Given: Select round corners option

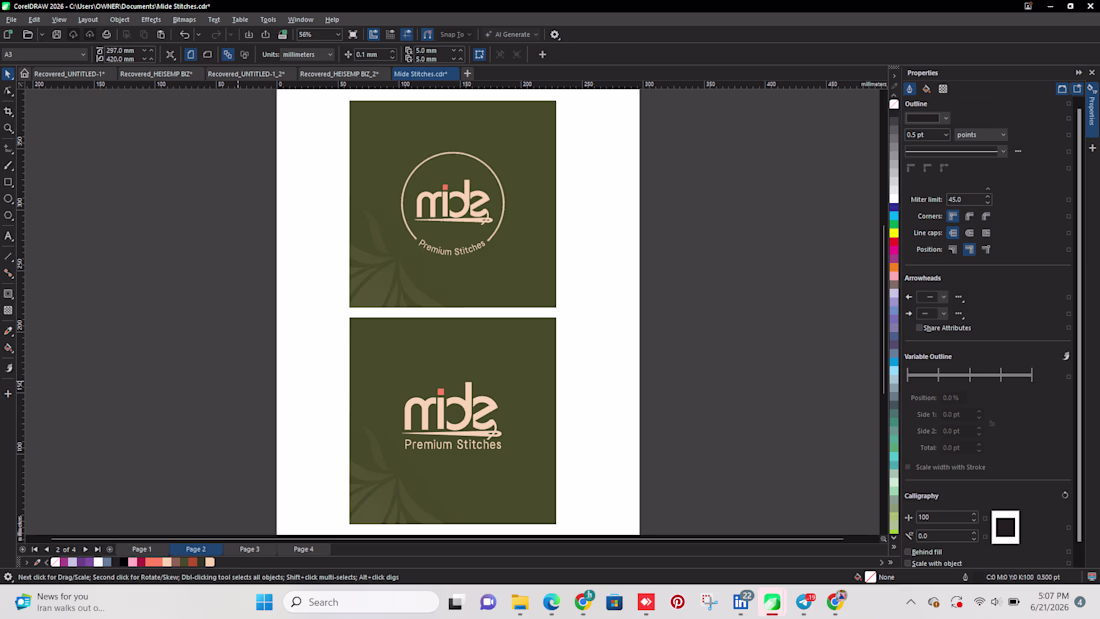Looking at the screenshot, I should tap(970, 216).
